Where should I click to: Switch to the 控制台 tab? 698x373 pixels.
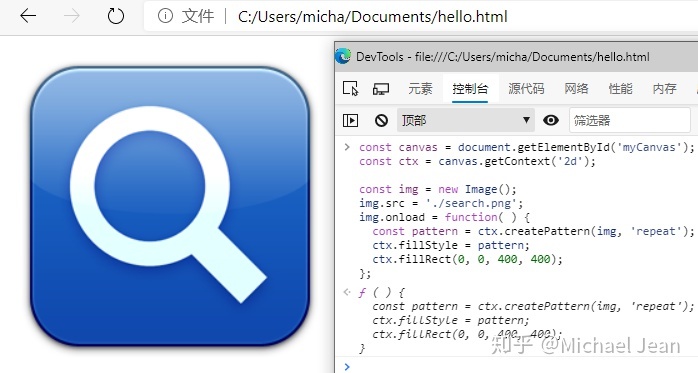[470, 89]
